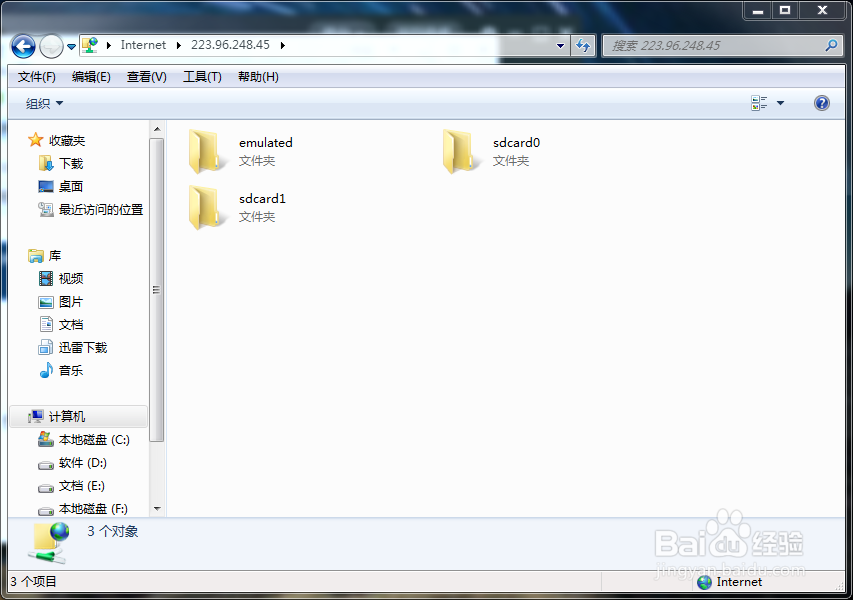
Task: Open help with the blue question icon
Action: coord(821,103)
